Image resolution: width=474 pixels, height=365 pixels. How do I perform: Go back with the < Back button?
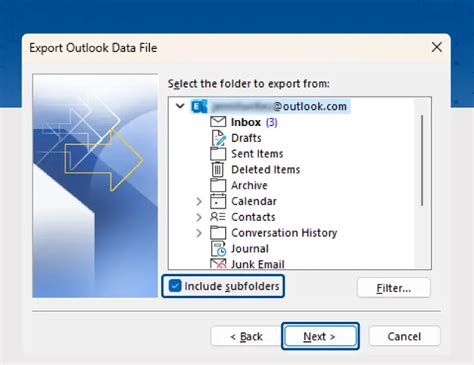tap(246, 336)
